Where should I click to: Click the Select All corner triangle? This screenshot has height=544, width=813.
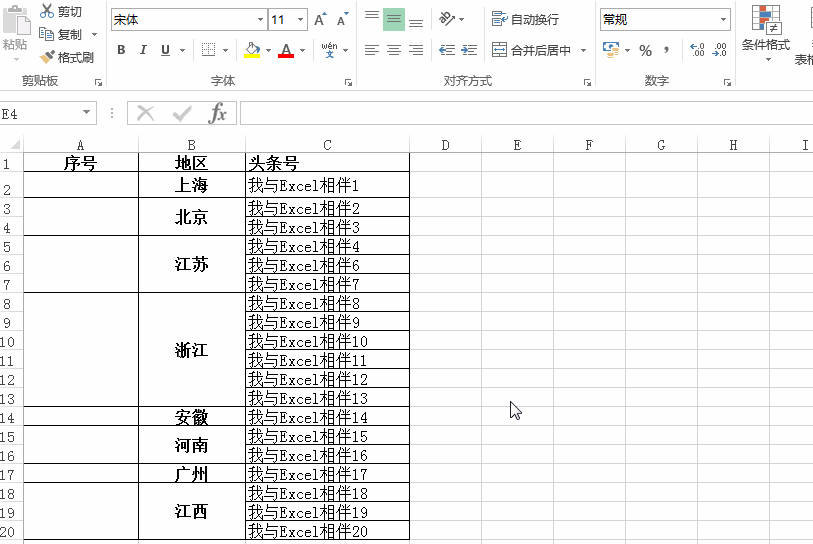point(15,144)
